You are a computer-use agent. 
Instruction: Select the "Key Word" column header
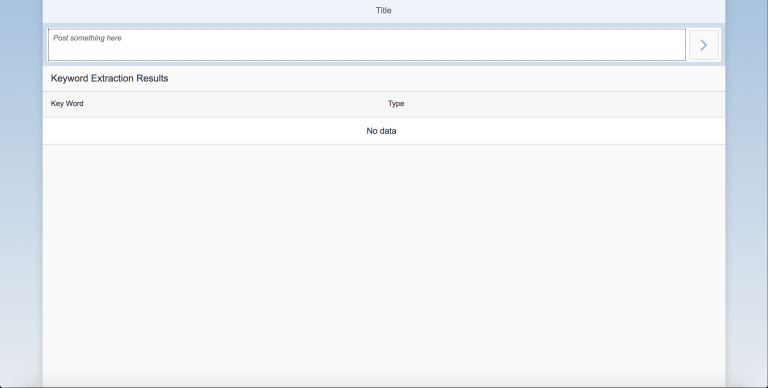pyautogui.click(x=67, y=103)
